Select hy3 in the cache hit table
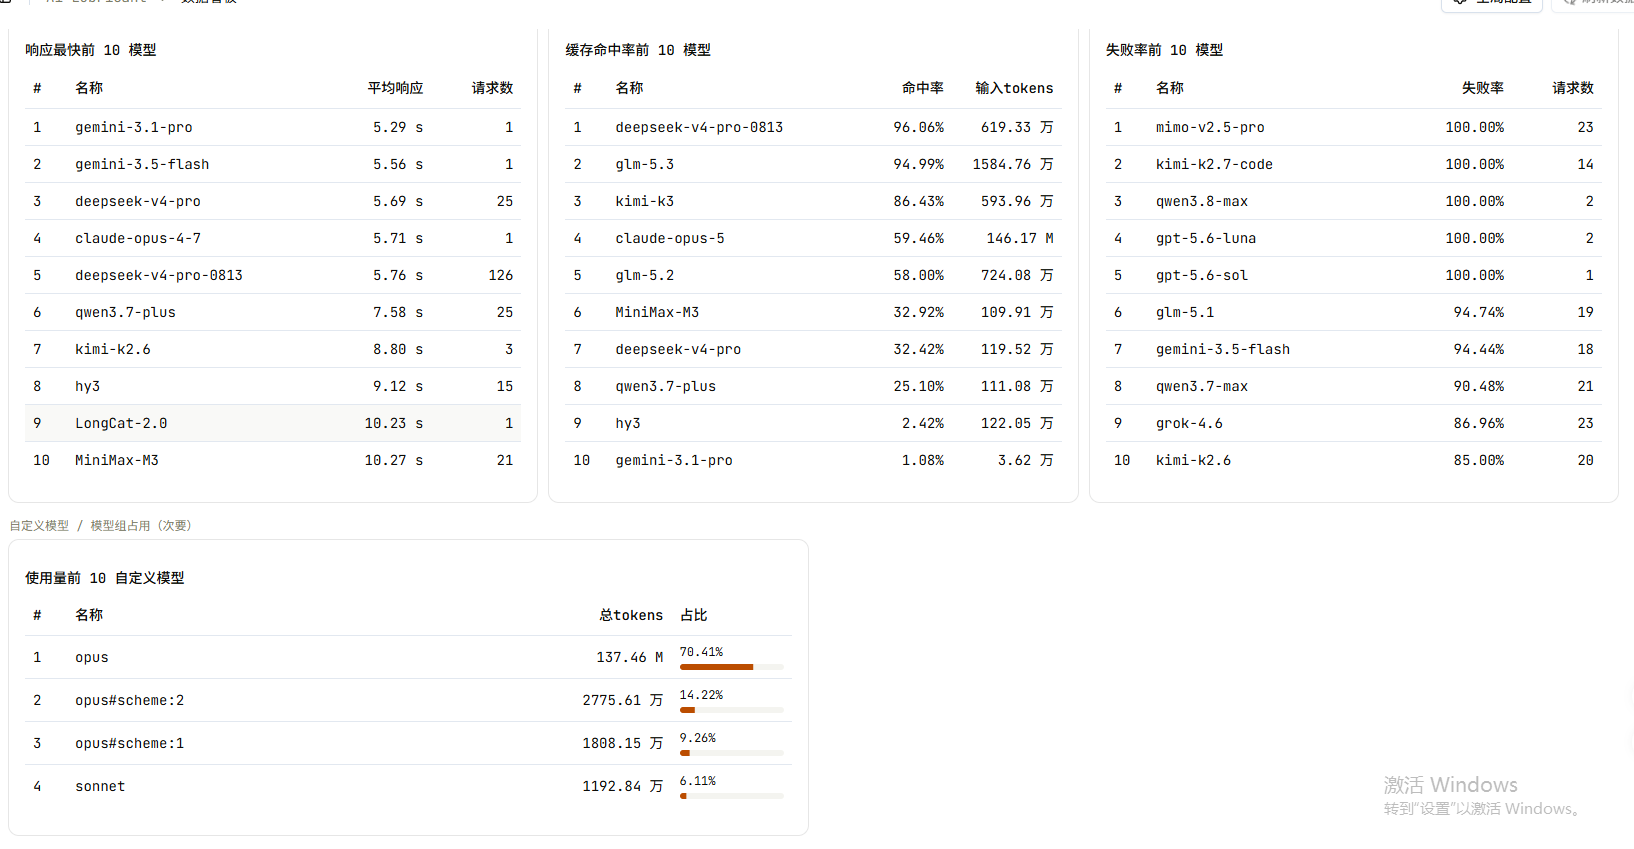This screenshot has height=849, width=1634. [813, 423]
